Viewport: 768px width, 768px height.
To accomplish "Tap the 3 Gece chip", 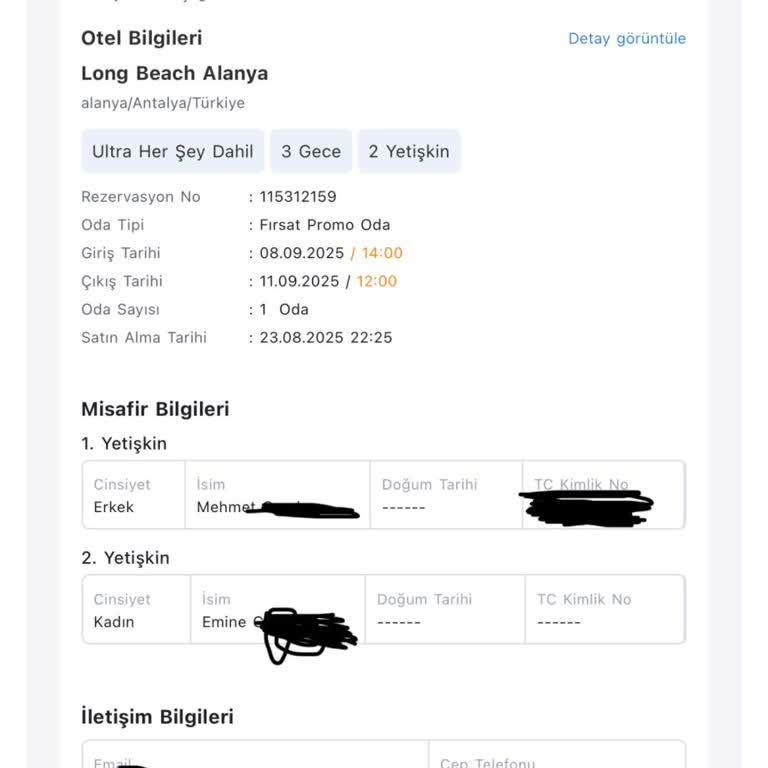I will [311, 152].
